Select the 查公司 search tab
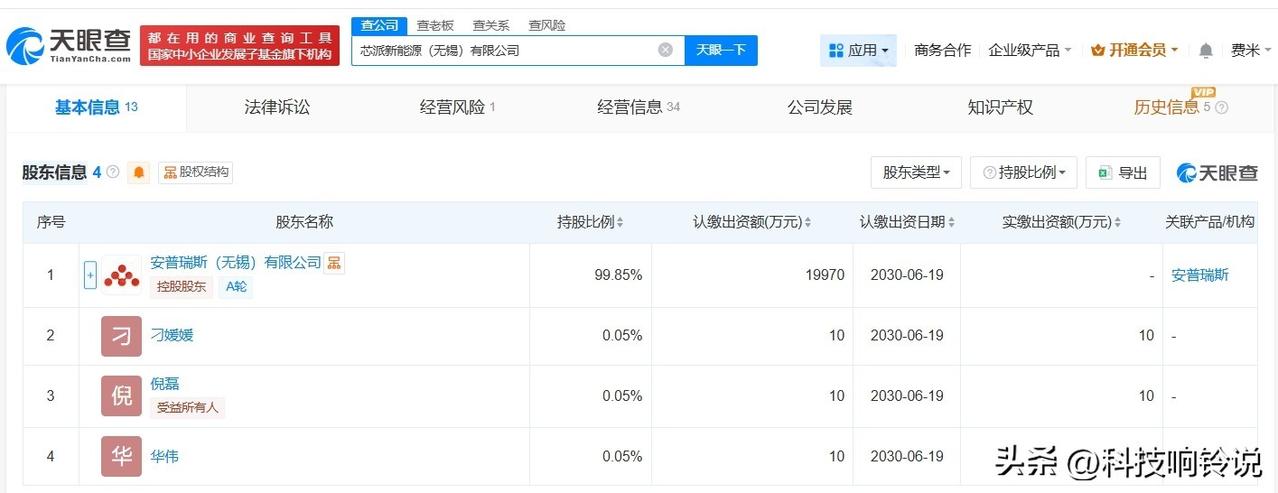The height and width of the screenshot is (493, 1278). 379,25
